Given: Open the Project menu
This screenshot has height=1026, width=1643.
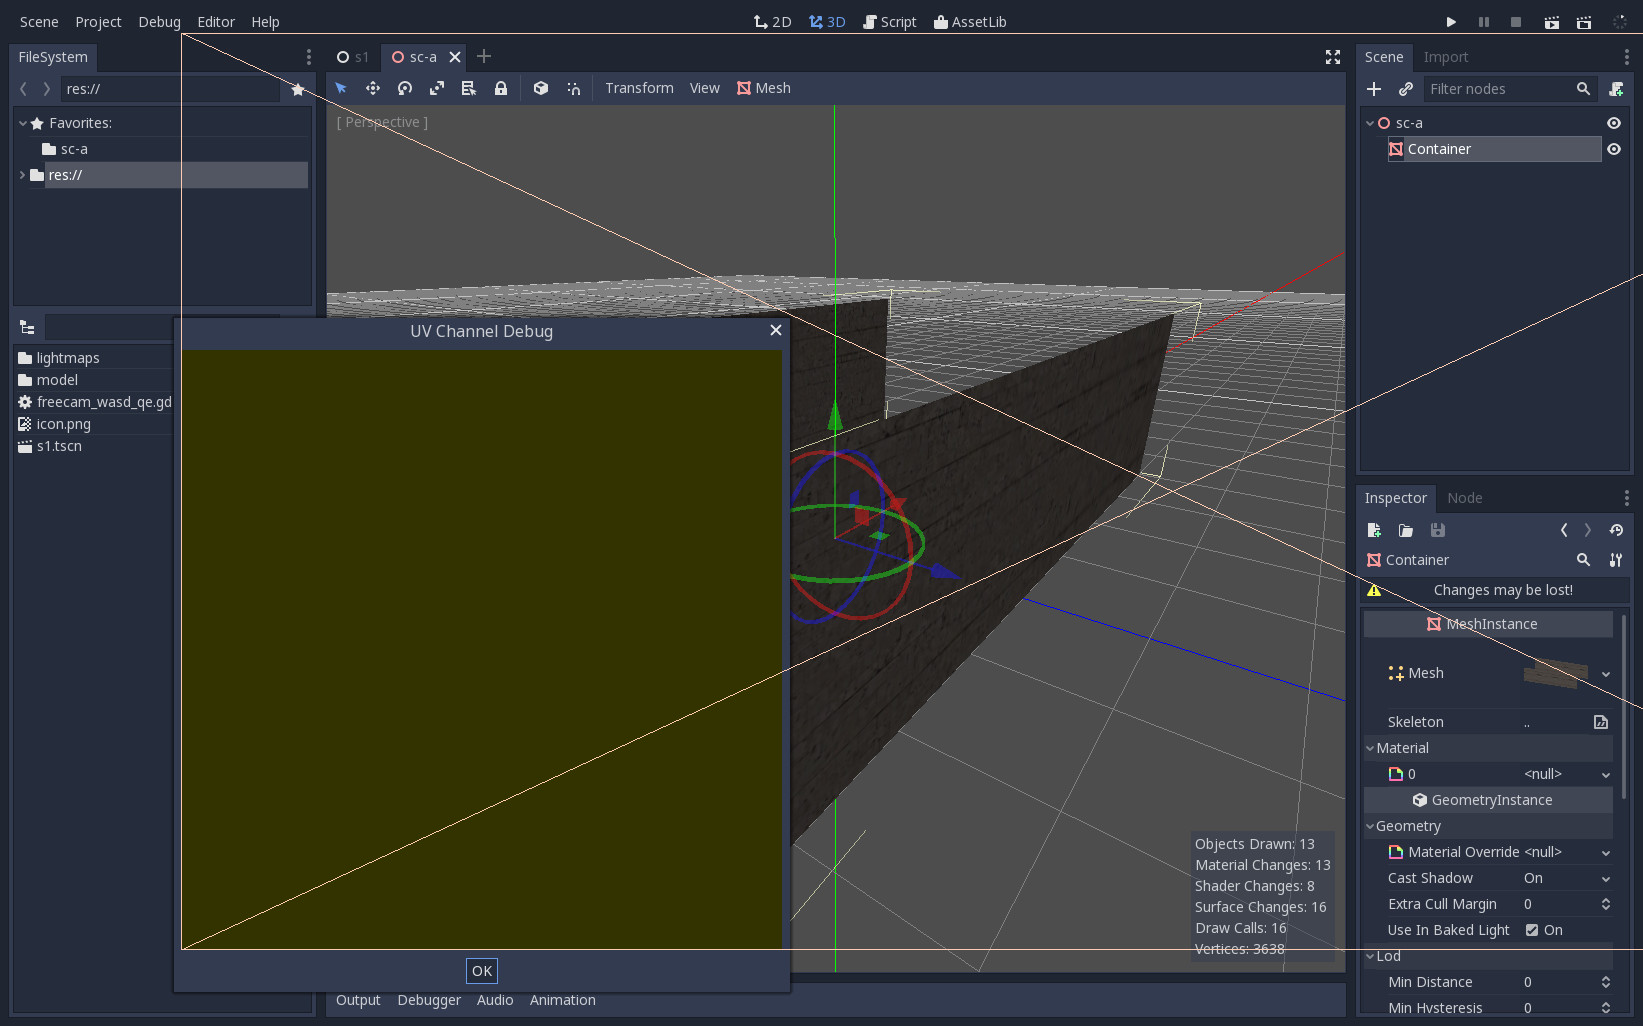Looking at the screenshot, I should pos(98,22).
